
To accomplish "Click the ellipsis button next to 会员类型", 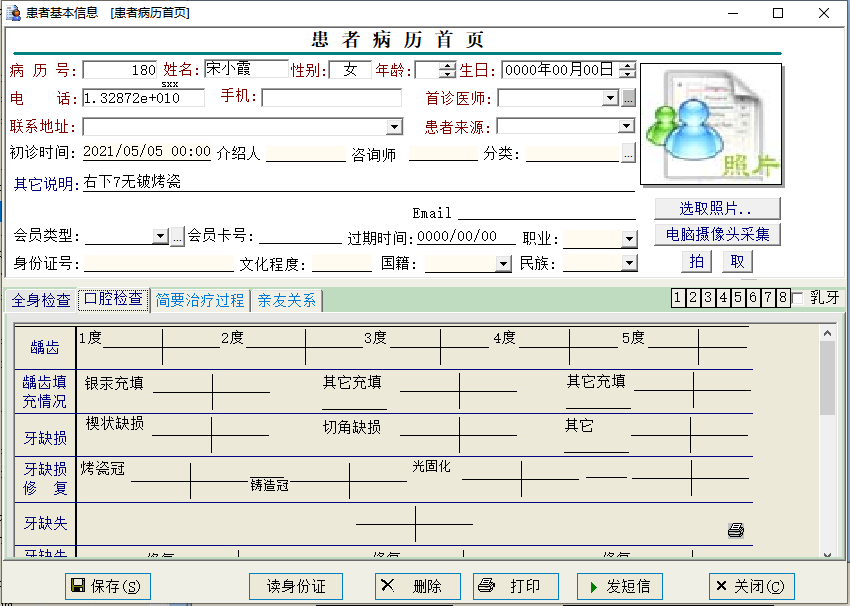I will (x=177, y=236).
